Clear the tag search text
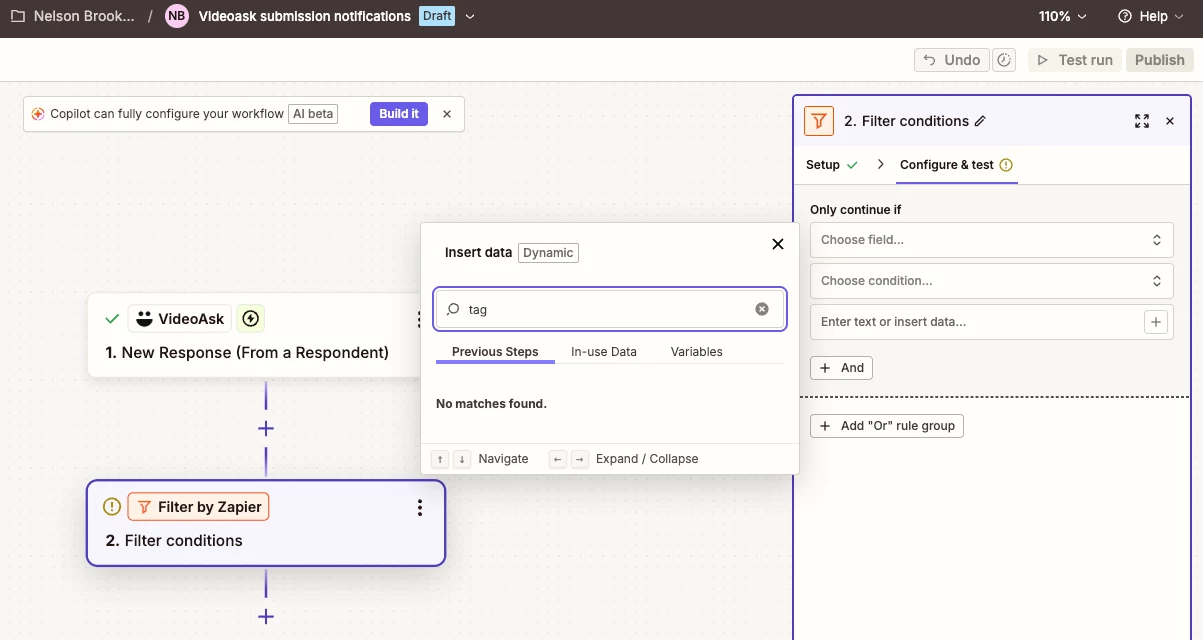Image resolution: width=1203 pixels, height=640 pixels. (762, 309)
